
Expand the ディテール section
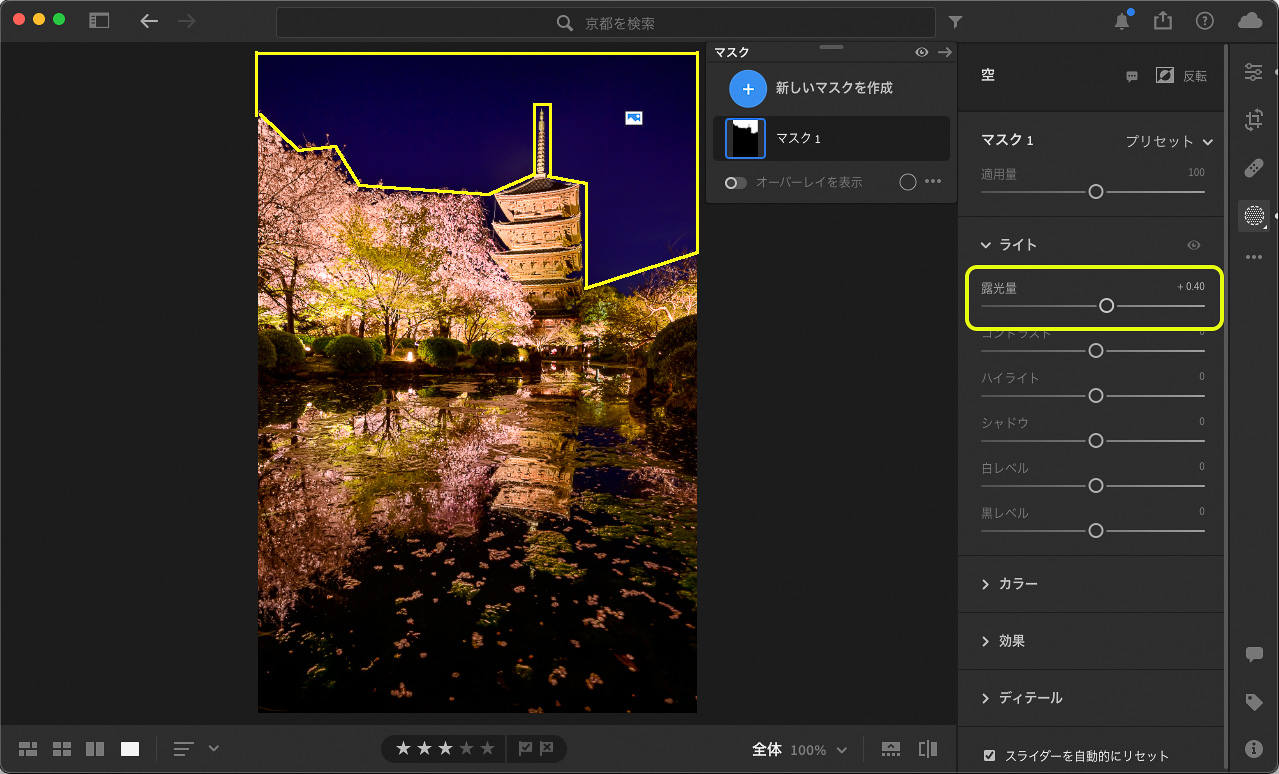[x=986, y=698]
